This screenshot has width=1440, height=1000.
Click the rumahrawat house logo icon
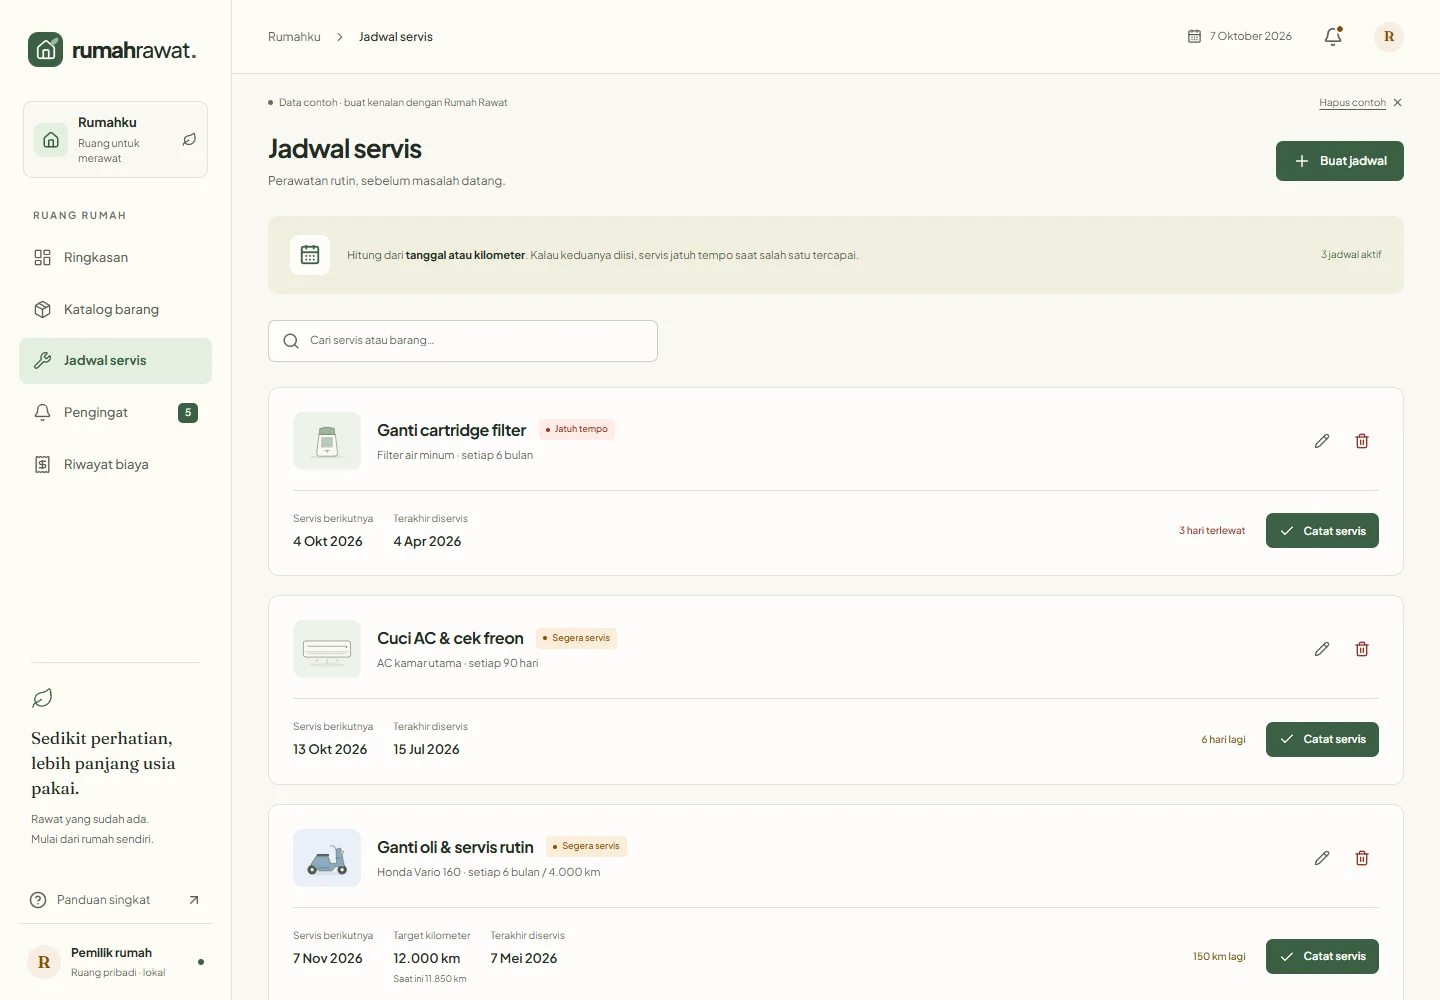46,50
